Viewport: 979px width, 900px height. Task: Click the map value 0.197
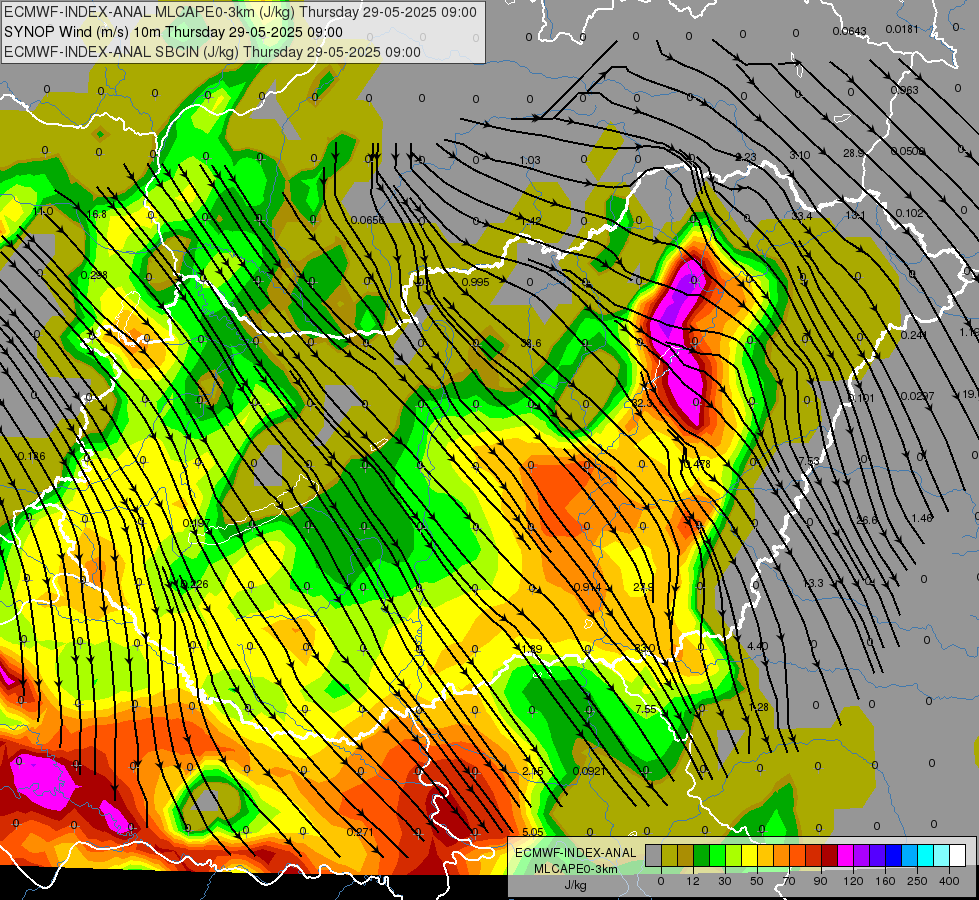[196, 523]
